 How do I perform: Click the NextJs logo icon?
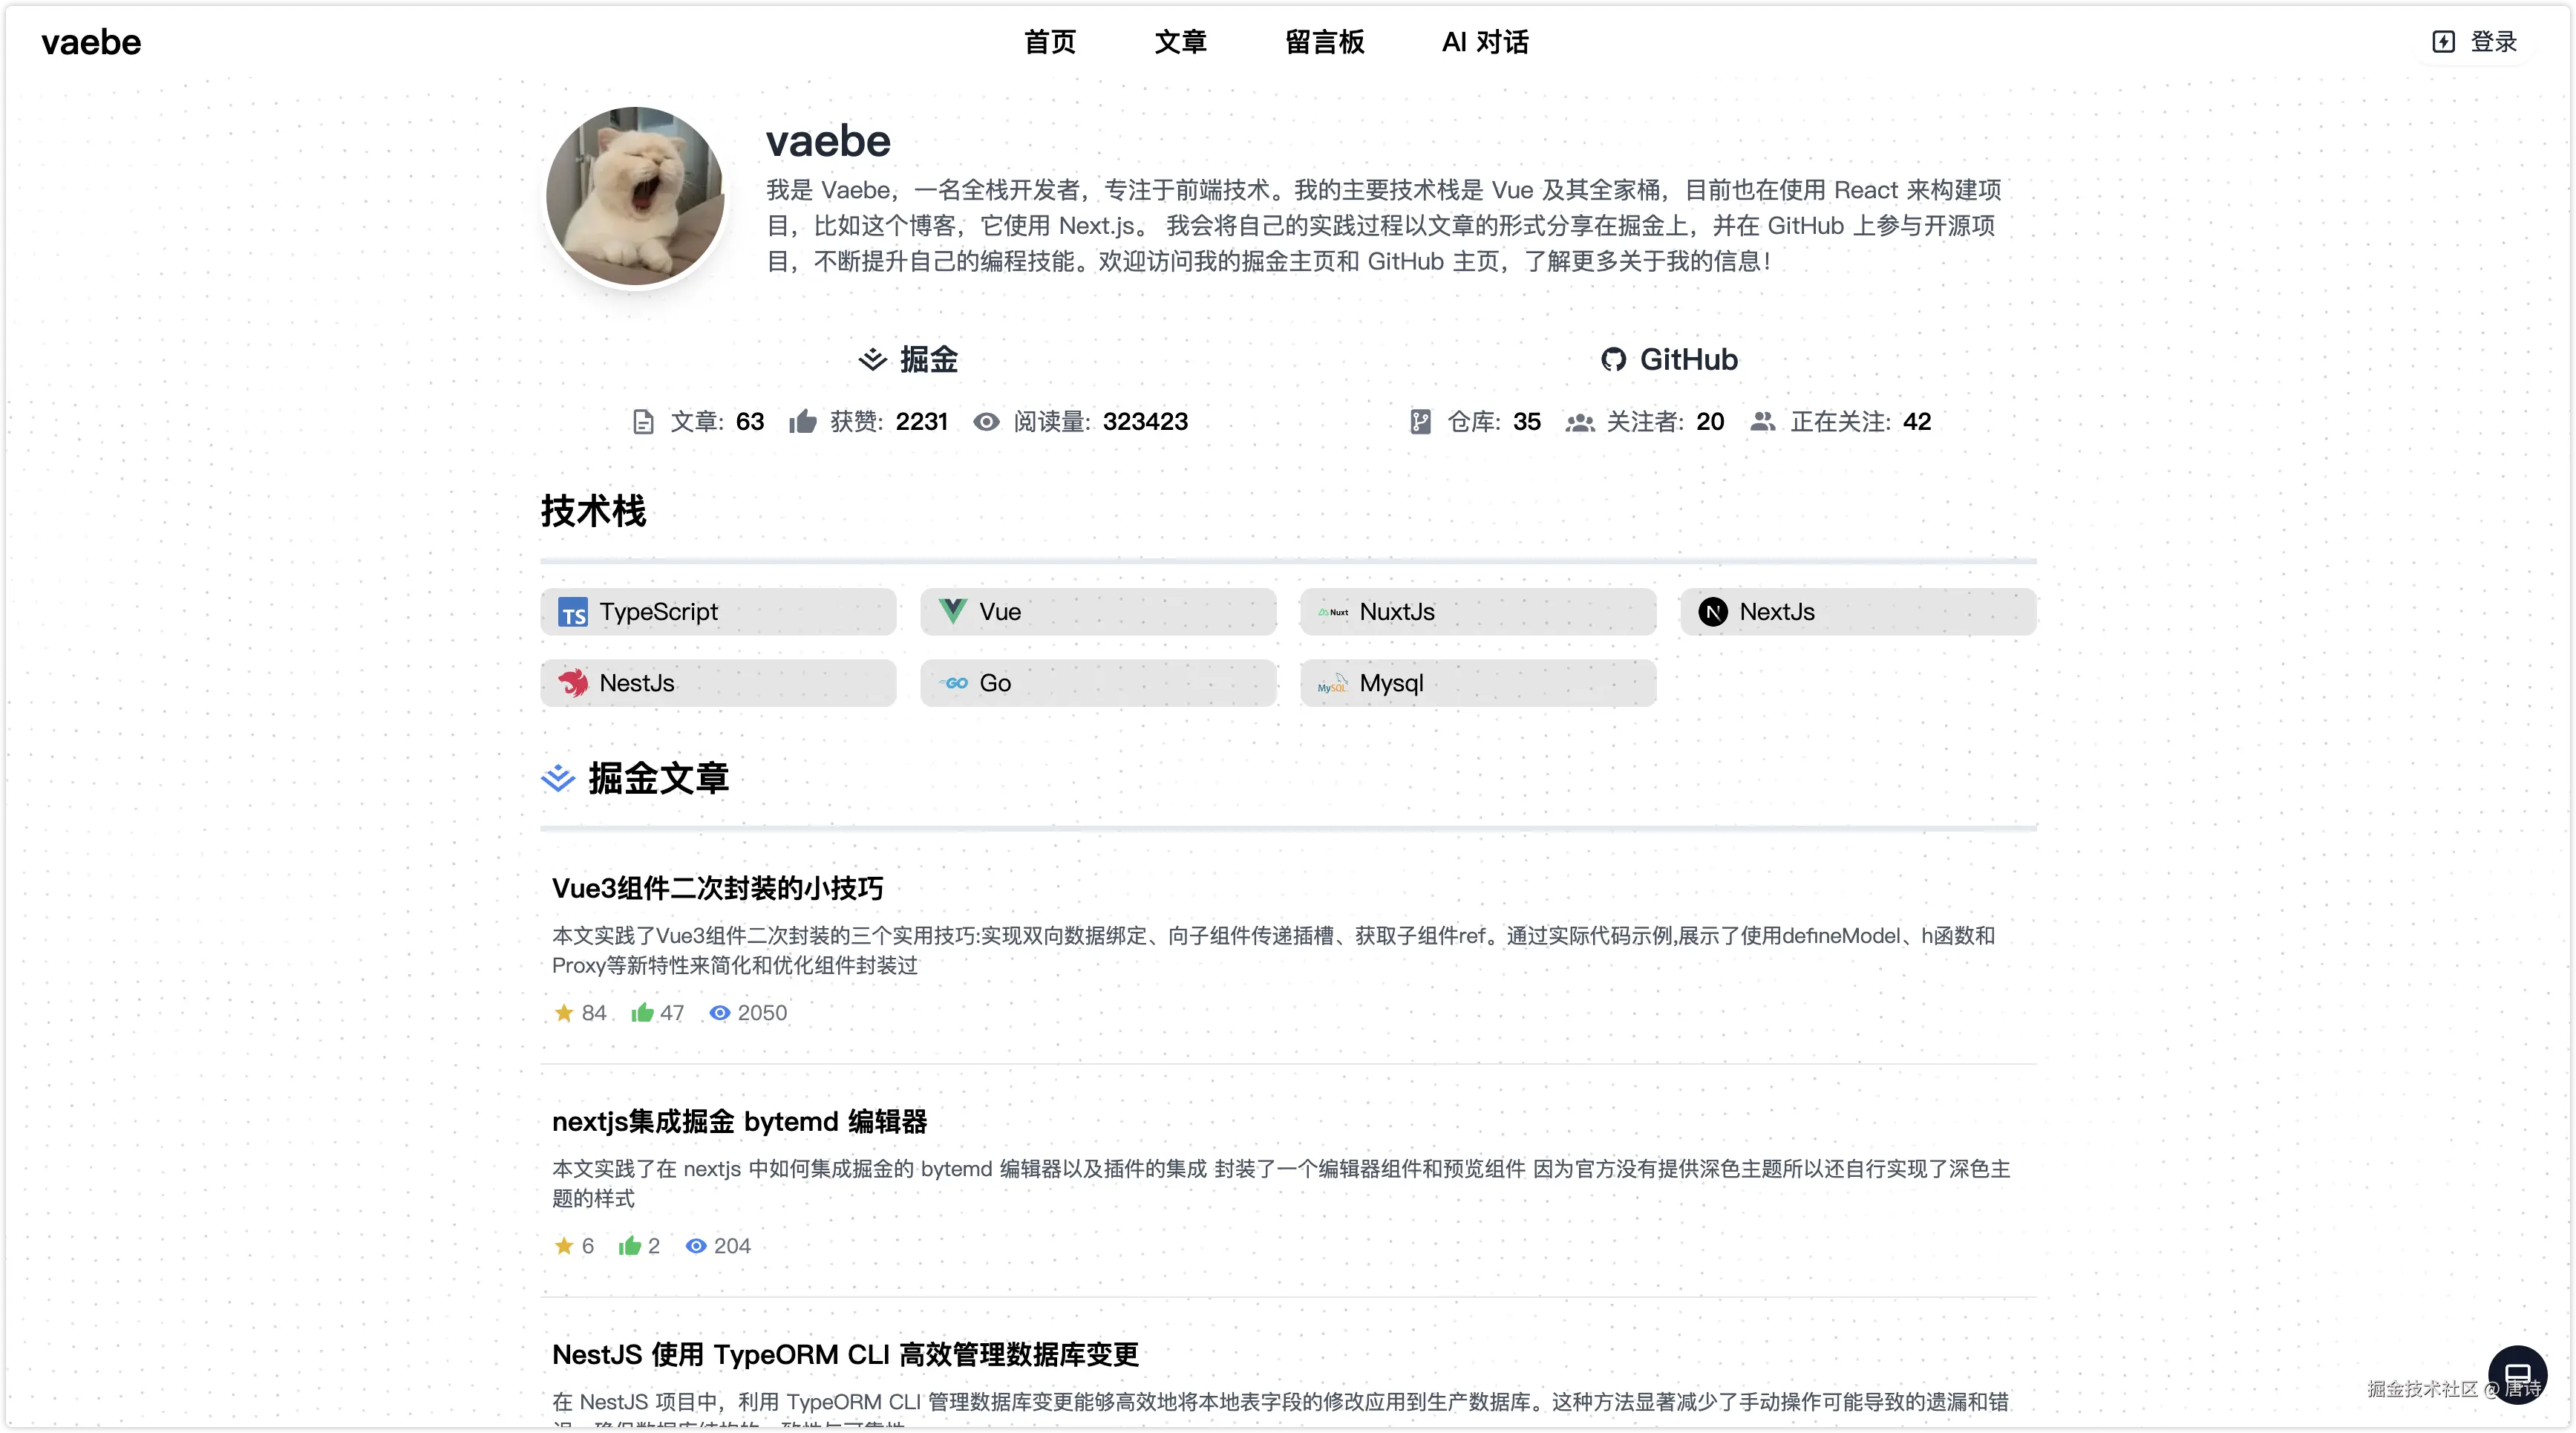pyautogui.click(x=1713, y=612)
